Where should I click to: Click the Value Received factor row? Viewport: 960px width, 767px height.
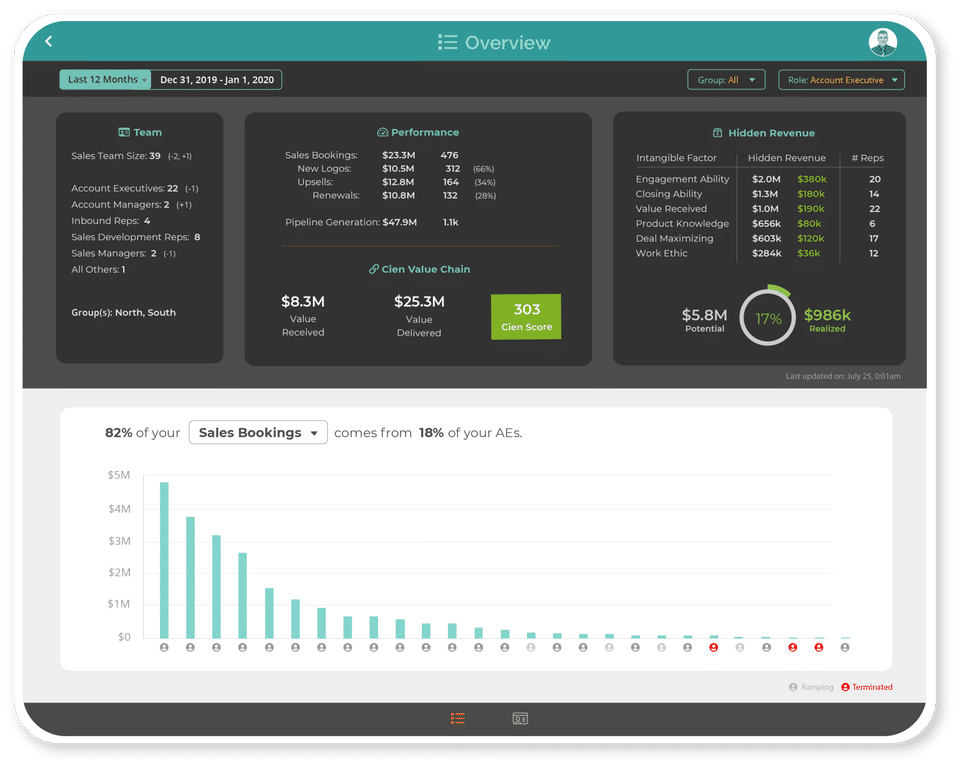758,209
